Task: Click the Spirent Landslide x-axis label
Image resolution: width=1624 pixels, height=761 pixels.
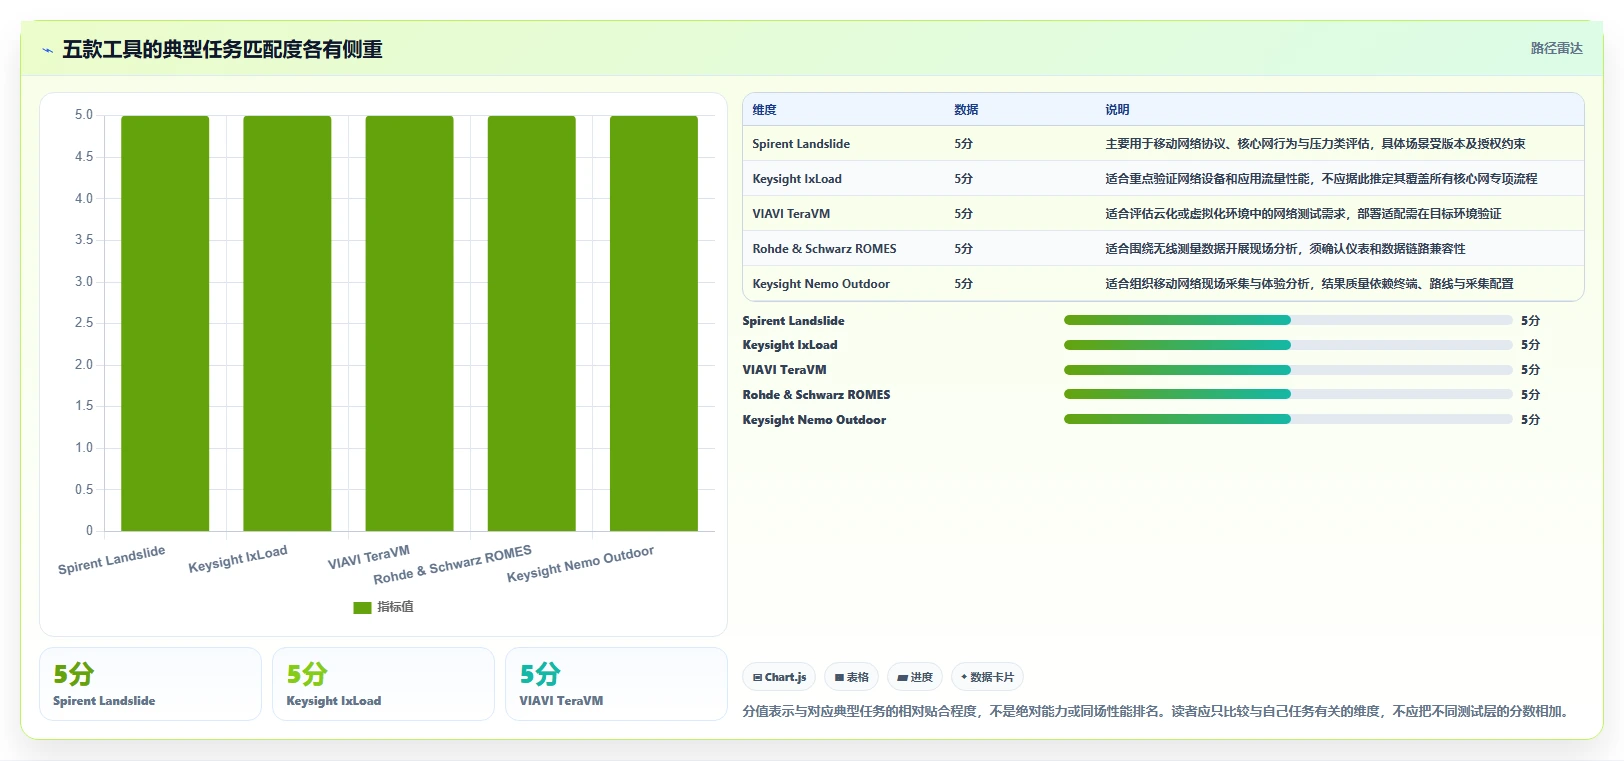Action: [111, 560]
